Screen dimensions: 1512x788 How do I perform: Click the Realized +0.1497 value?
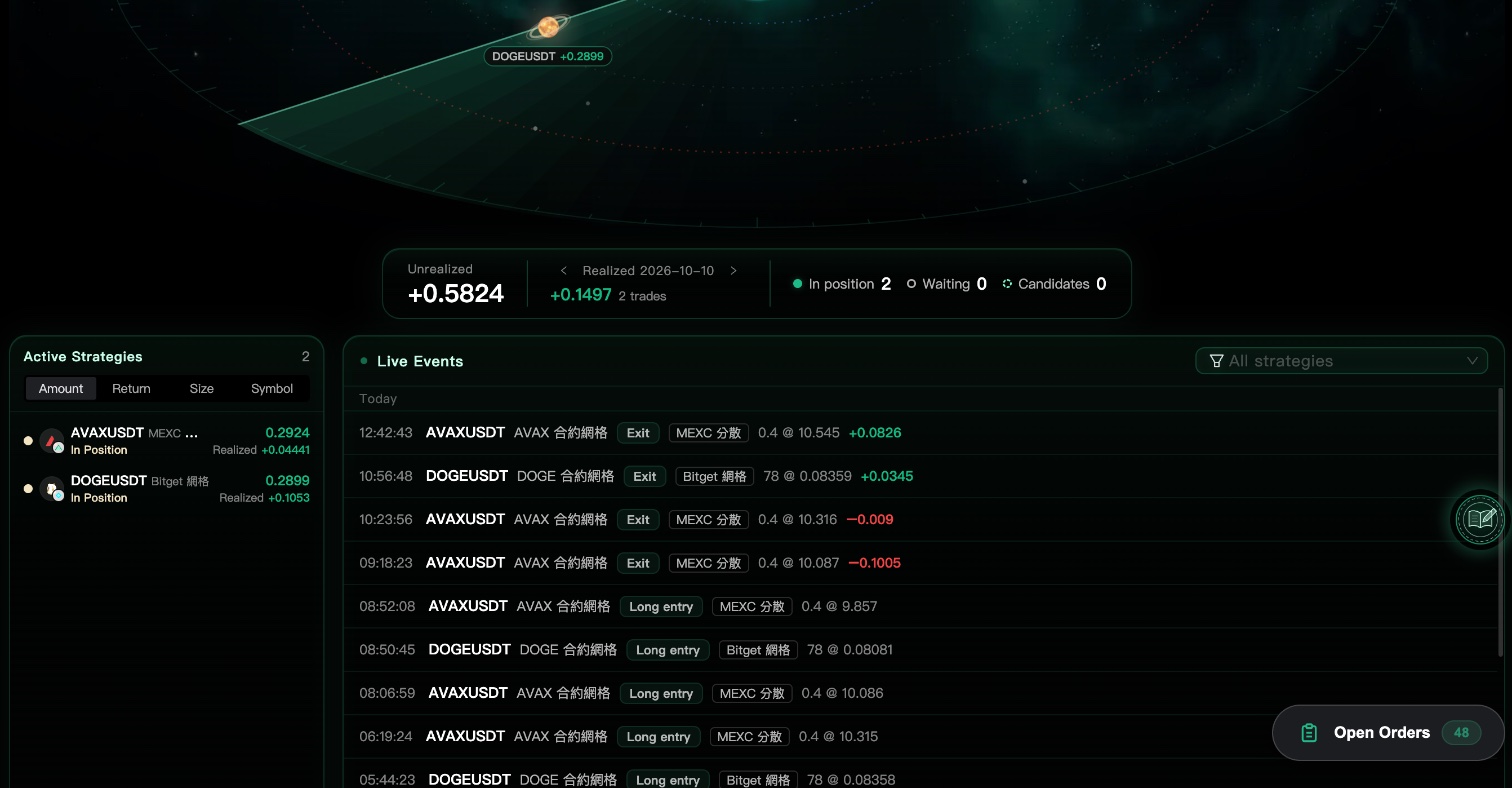click(x=581, y=295)
